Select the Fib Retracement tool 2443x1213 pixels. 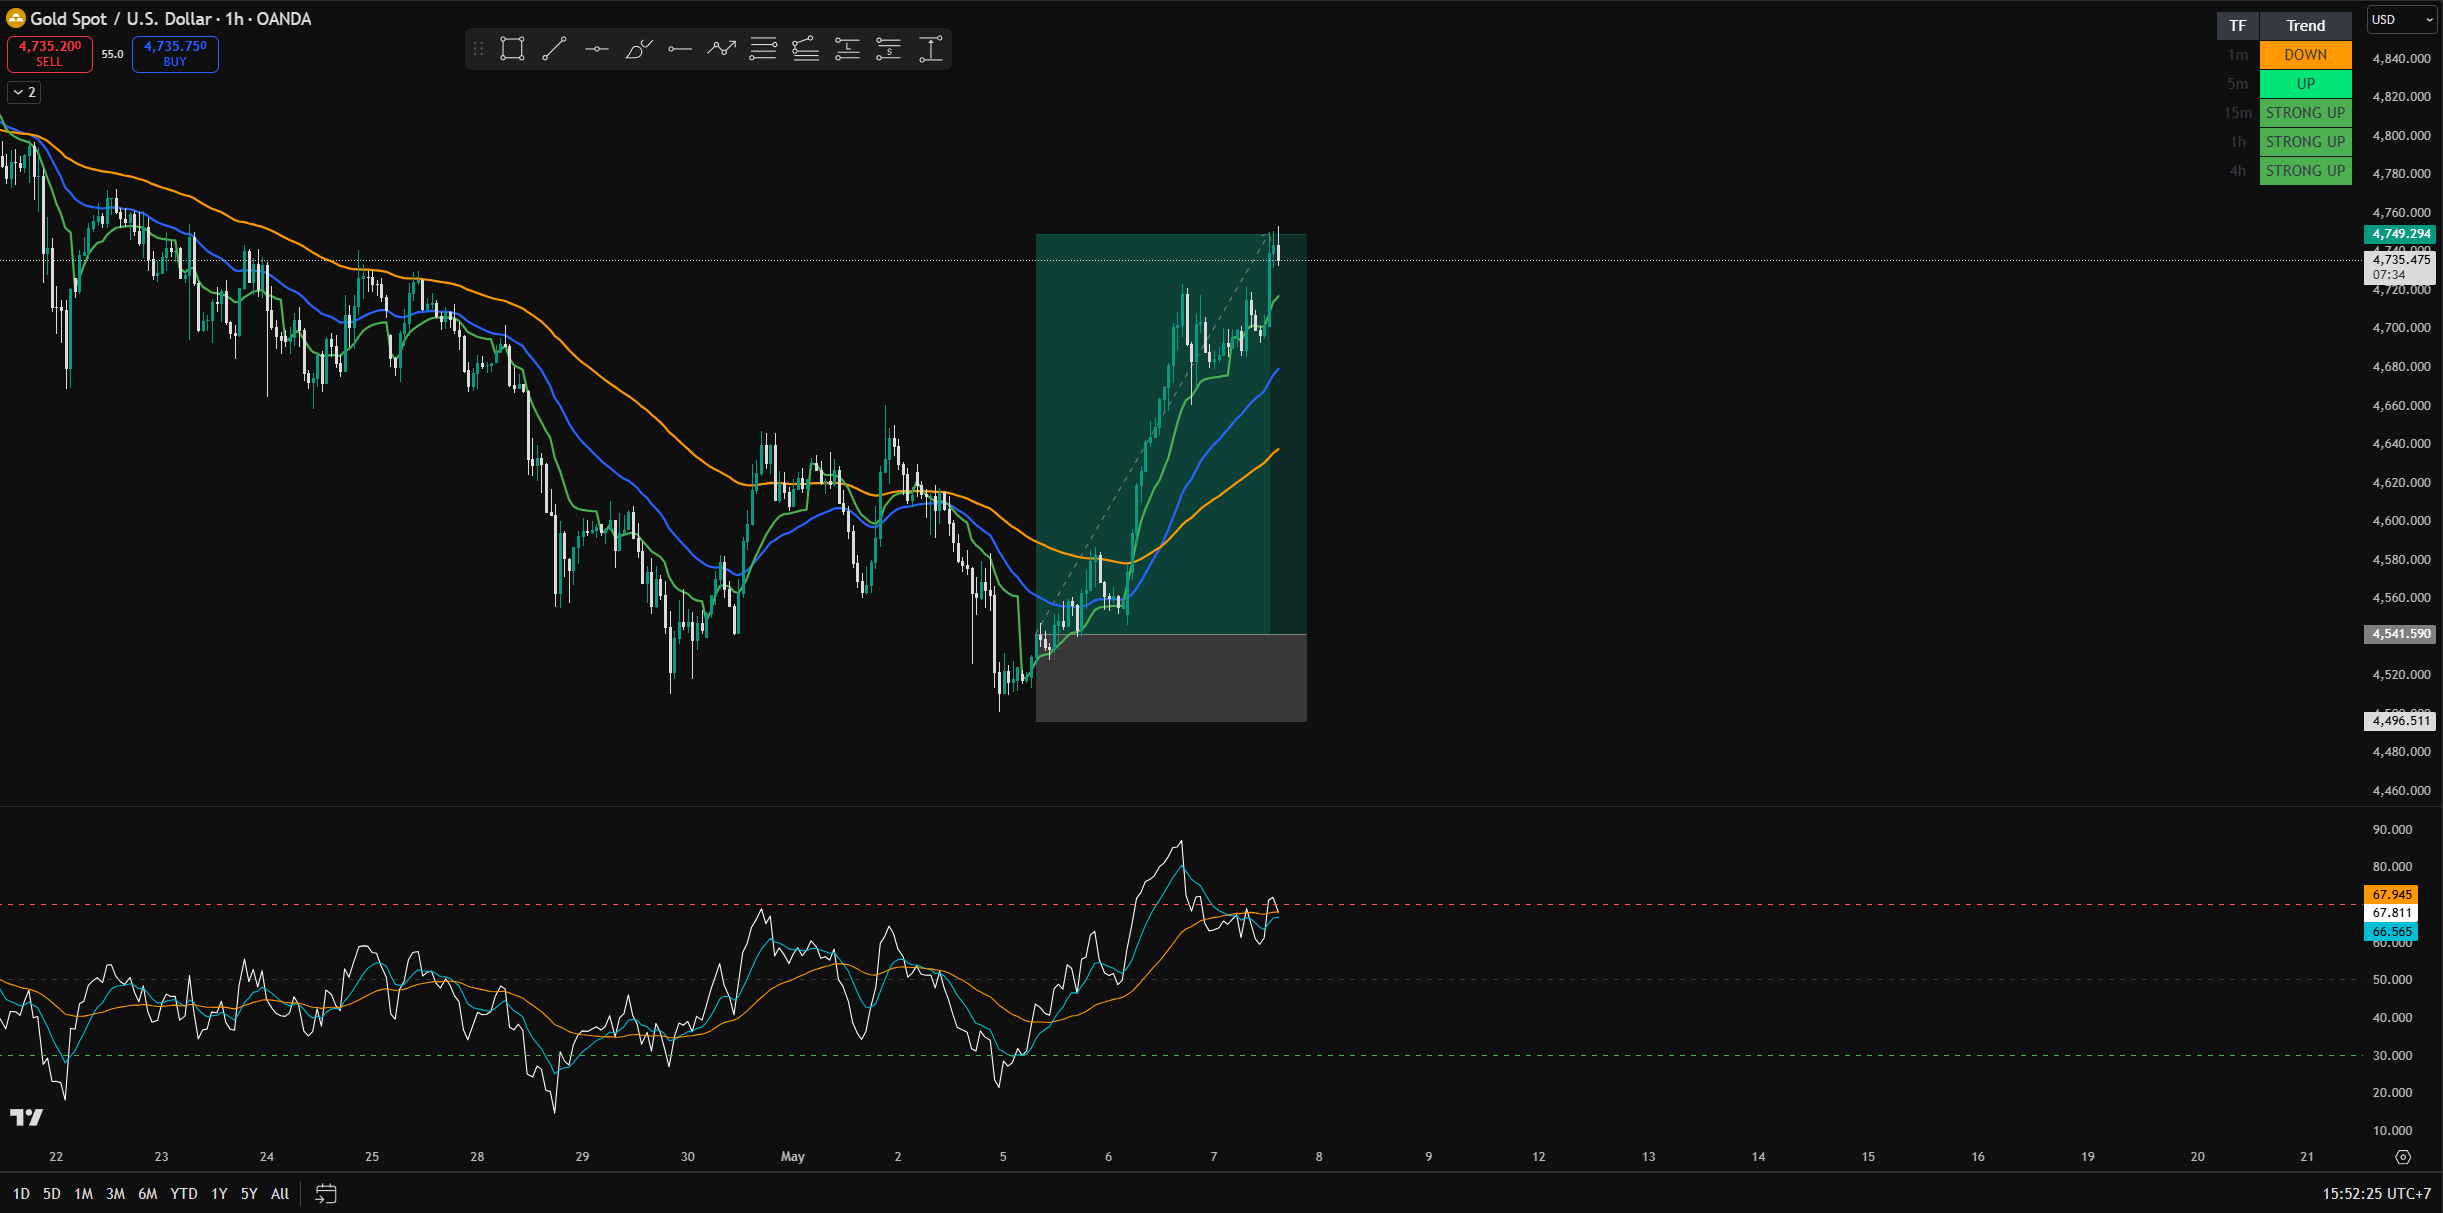(763, 49)
